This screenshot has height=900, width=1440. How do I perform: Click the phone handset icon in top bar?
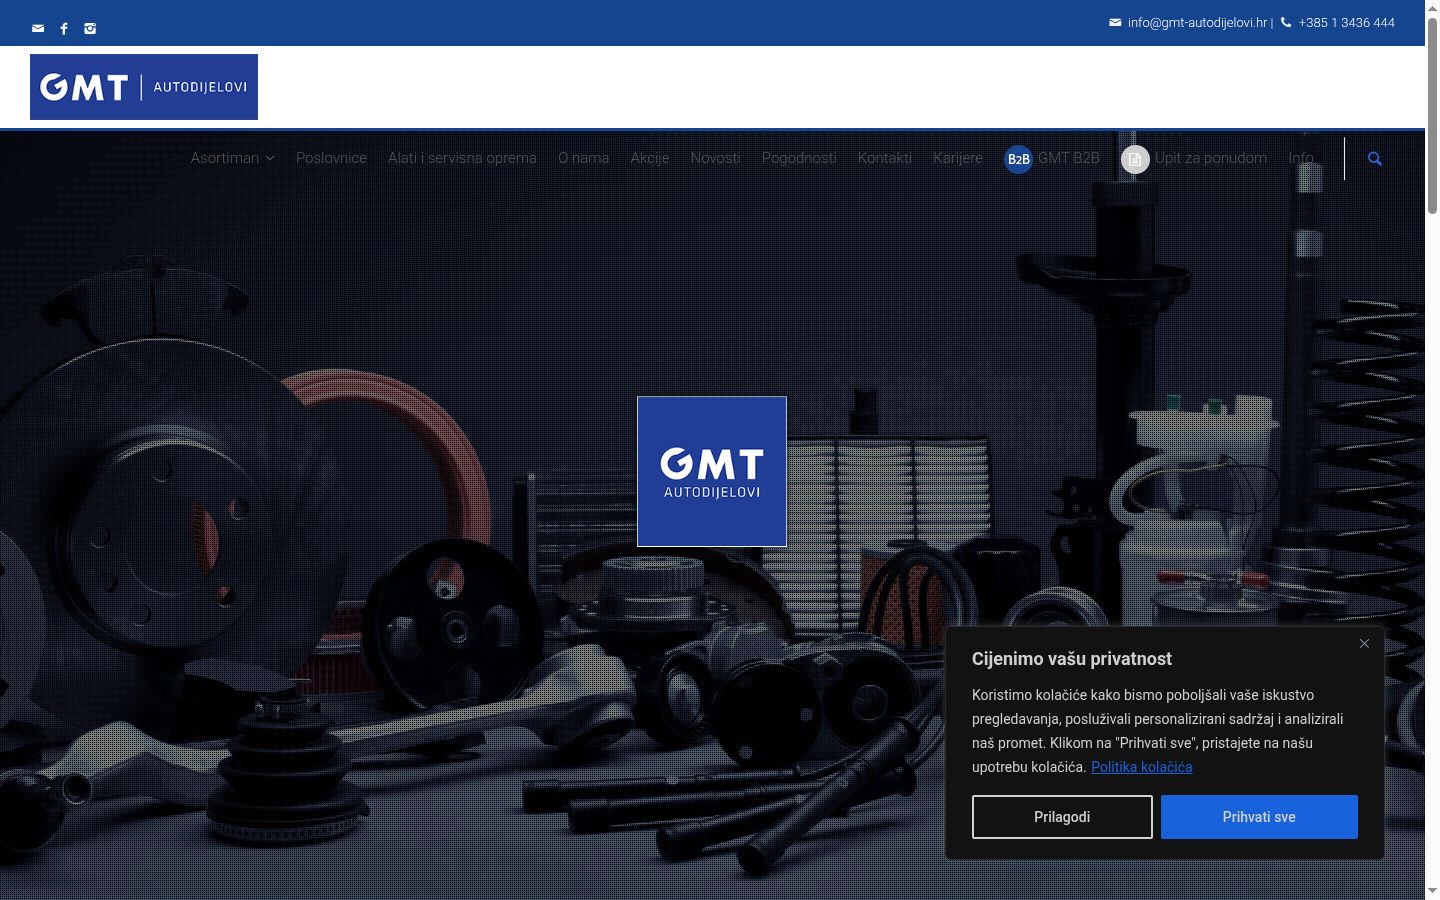(x=1286, y=22)
